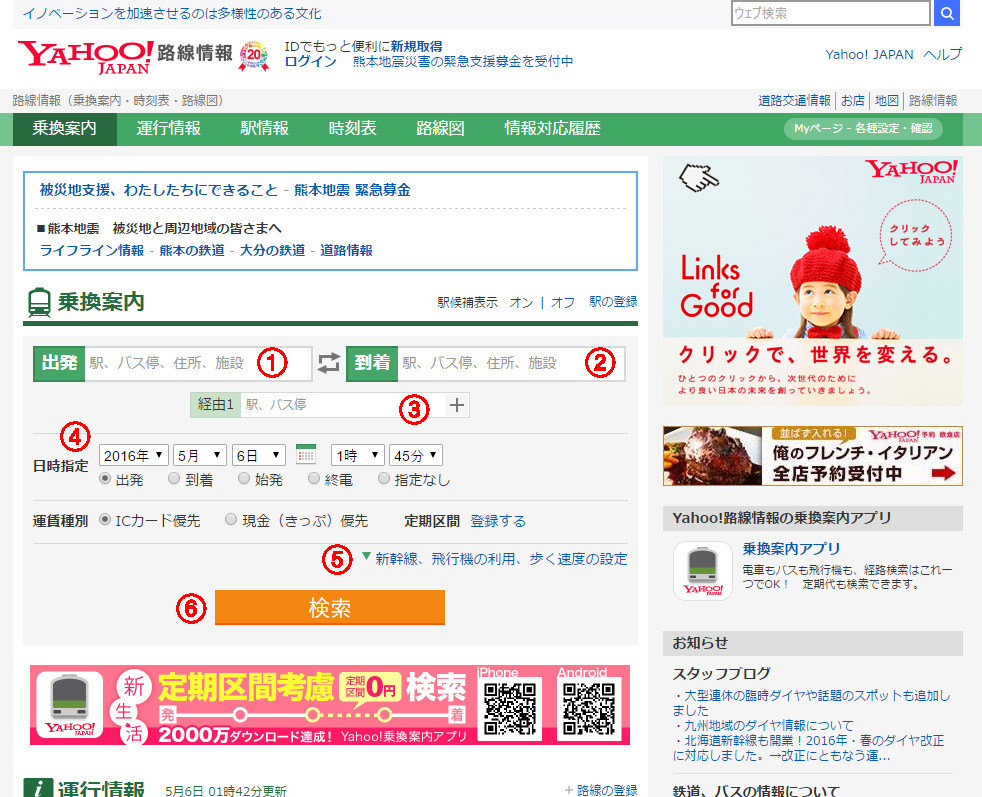Click the ヘルプ link
The width and height of the screenshot is (982, 797).
click(943, 54)
